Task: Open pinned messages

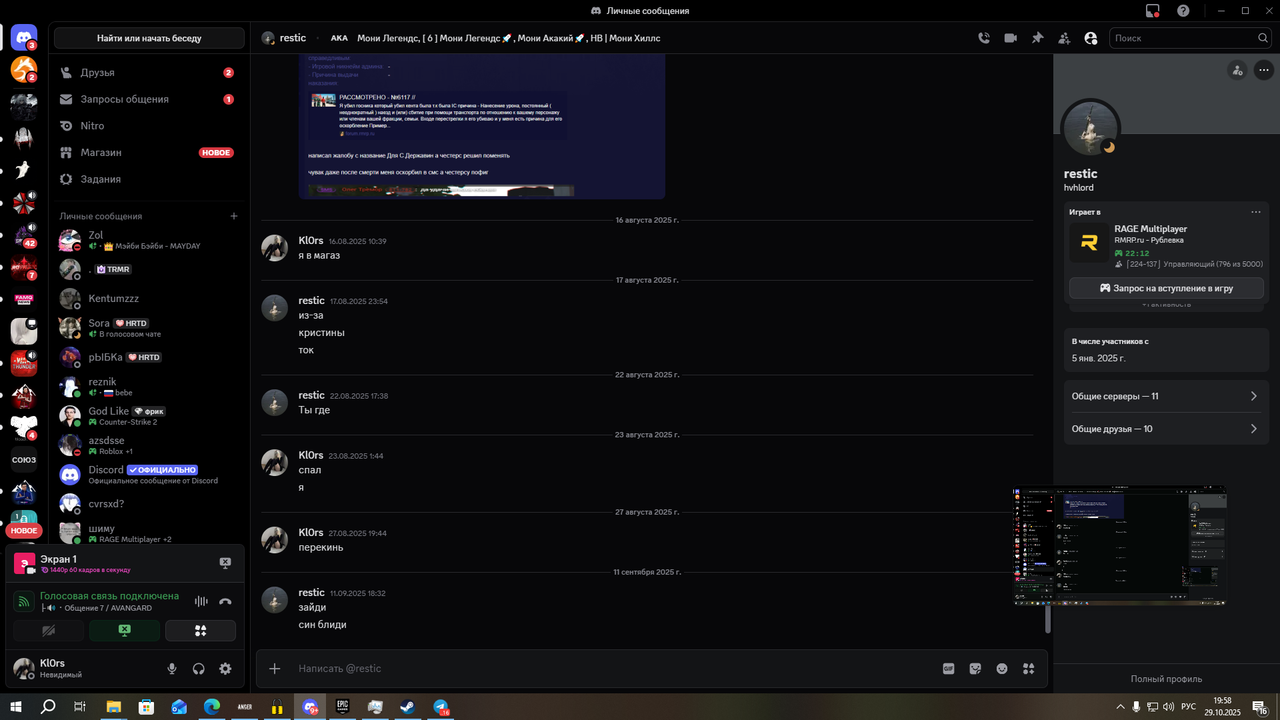Action: tap(1037, 38)
